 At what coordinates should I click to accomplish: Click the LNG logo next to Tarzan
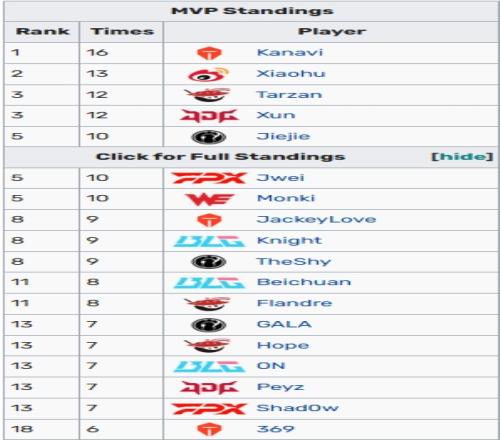pyautogui.click(x=208, y=95)
